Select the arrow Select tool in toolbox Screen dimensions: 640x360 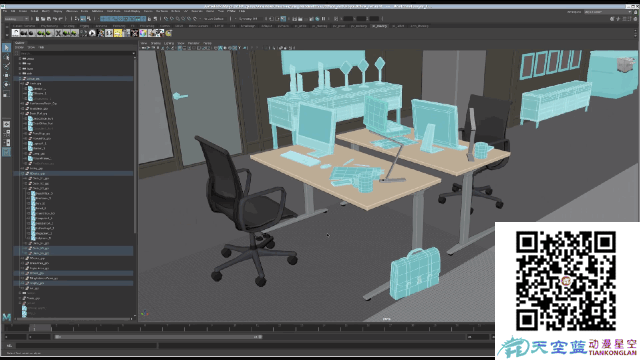coord(6,48)
